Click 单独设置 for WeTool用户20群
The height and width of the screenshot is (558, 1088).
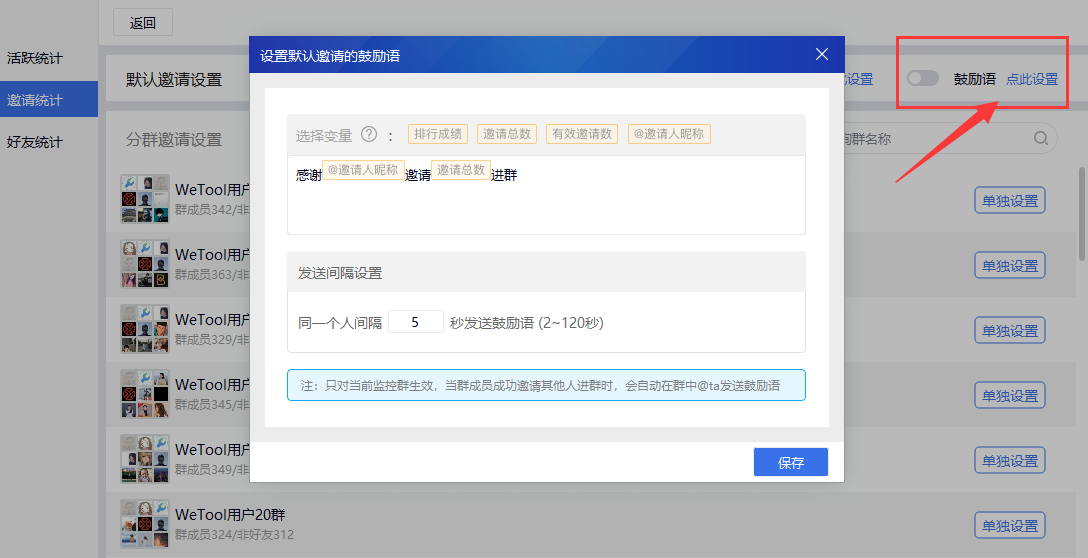pos(1010,526)
